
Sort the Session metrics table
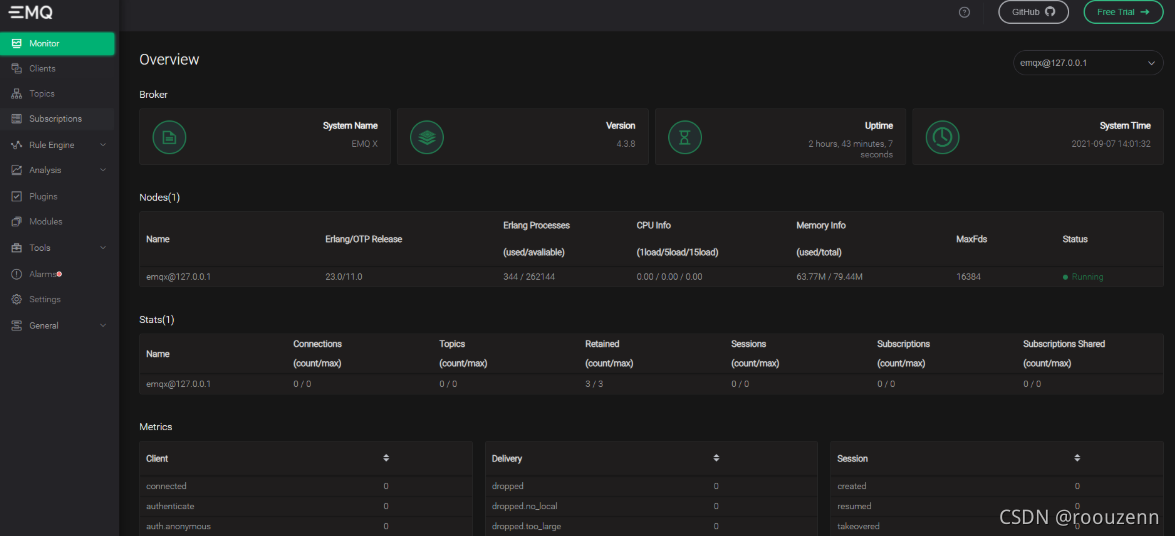coord(1077,457)
